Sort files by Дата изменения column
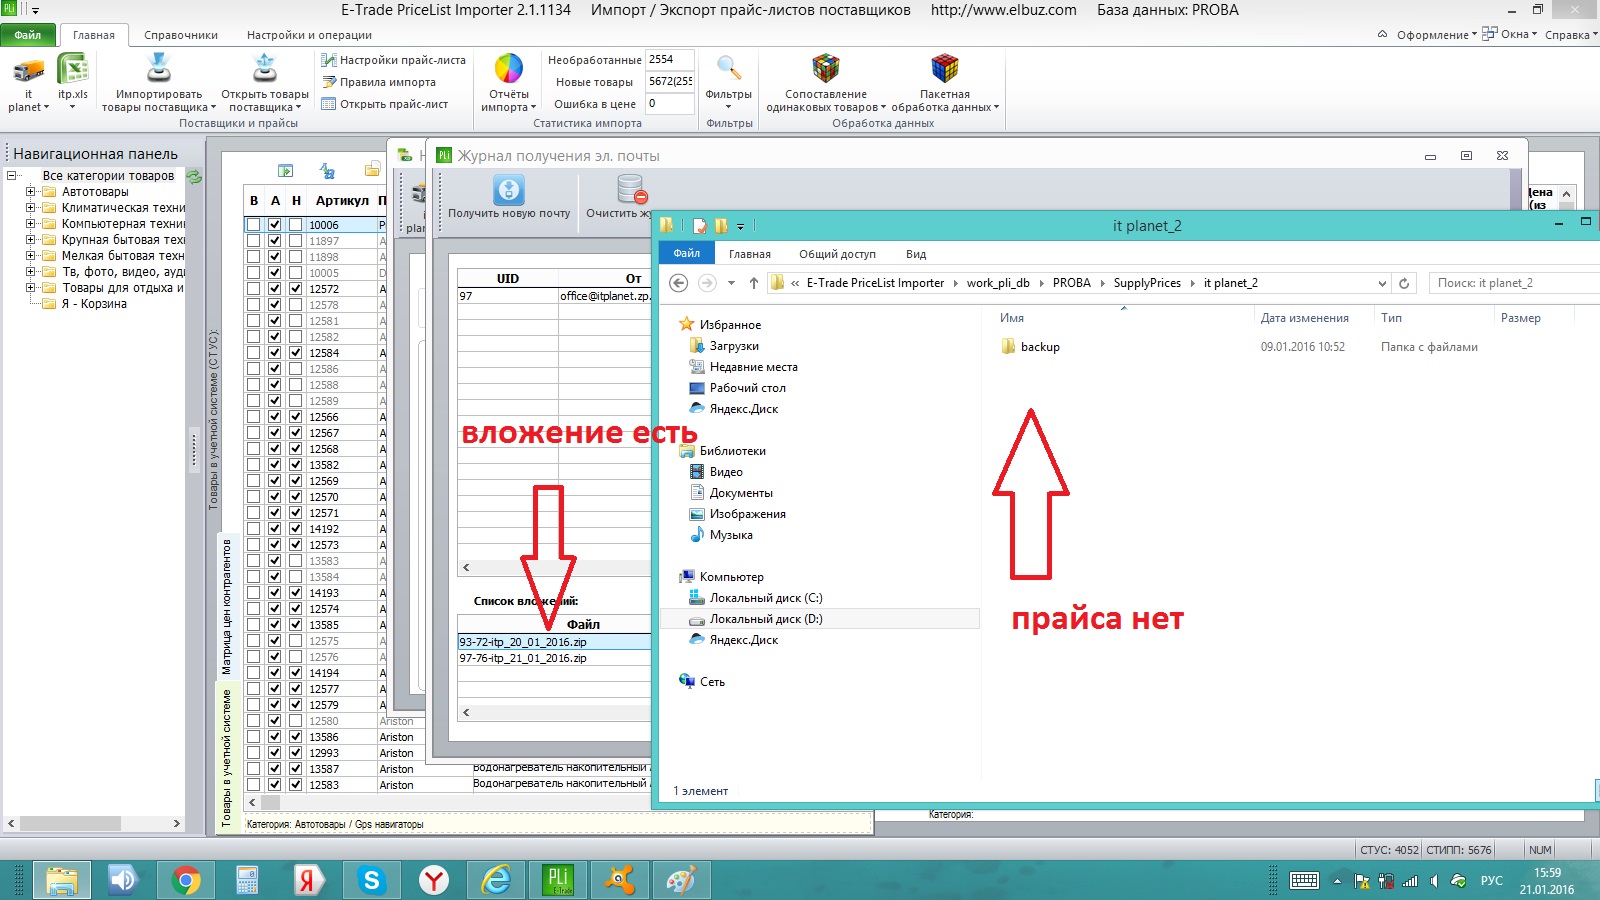The width and height of the screenshot is (1600, 900). pos(1304,318)
